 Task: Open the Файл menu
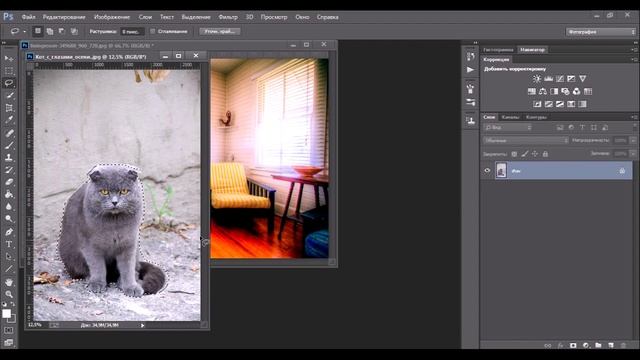click(28, 17)
